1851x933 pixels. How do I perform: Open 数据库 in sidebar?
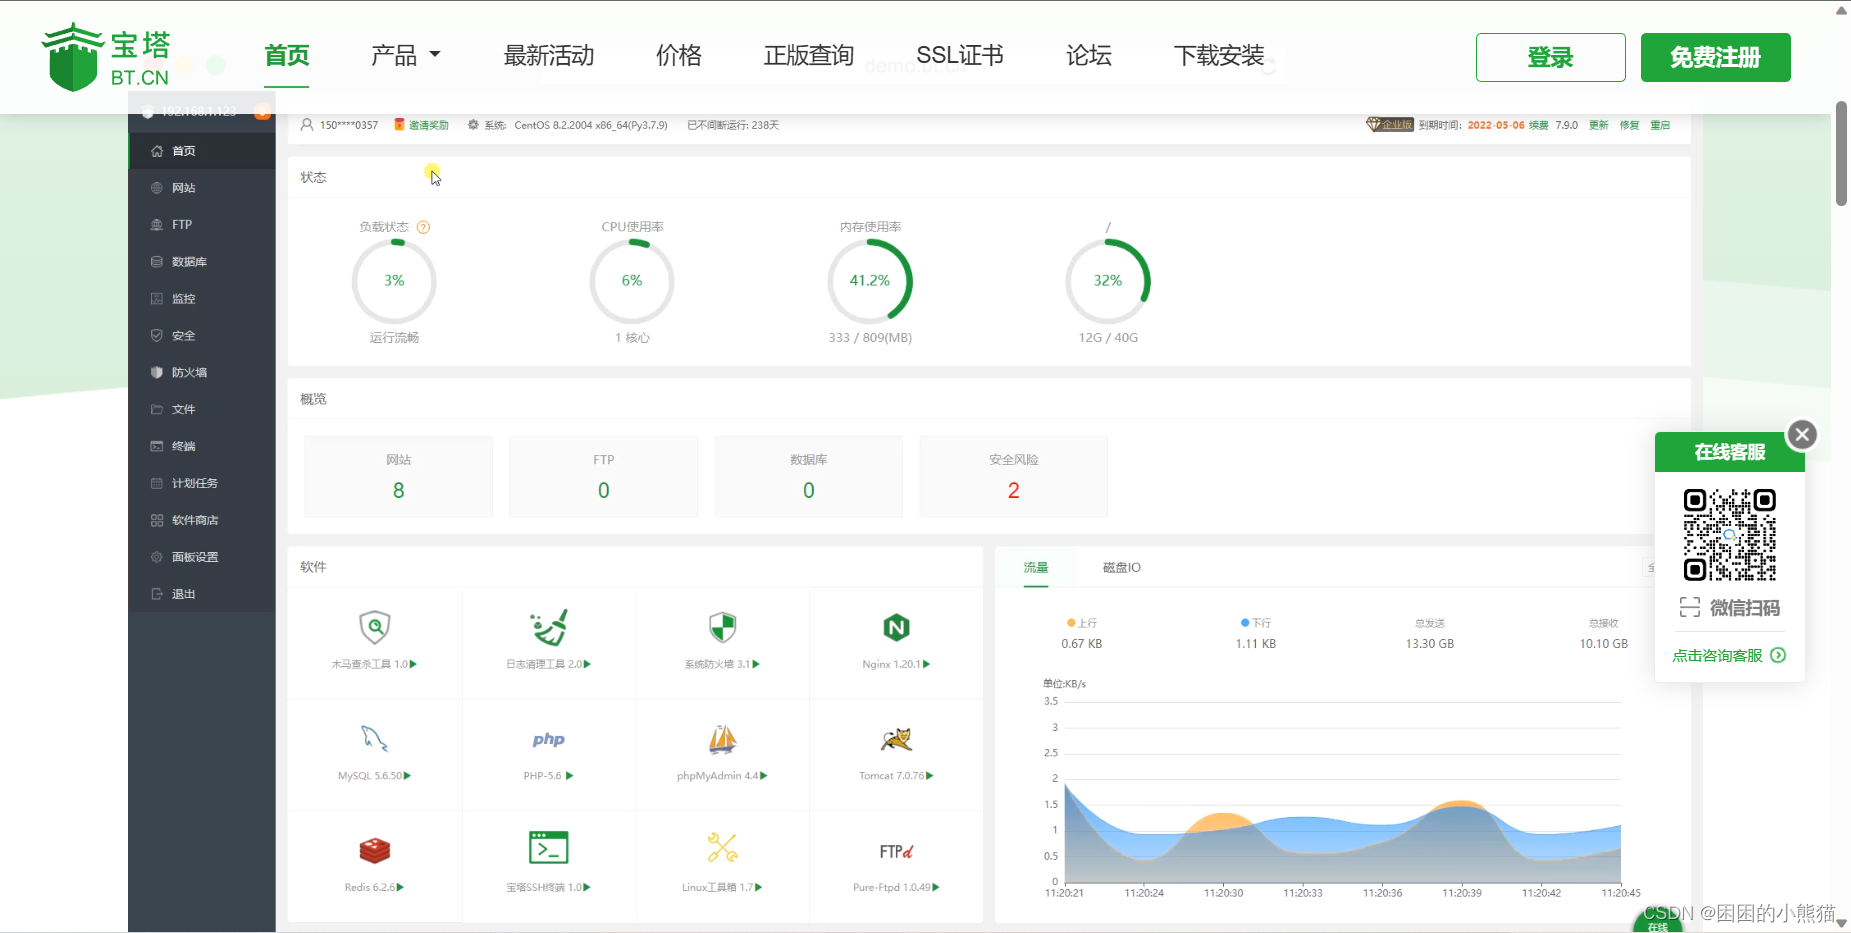tap(202, 262)
